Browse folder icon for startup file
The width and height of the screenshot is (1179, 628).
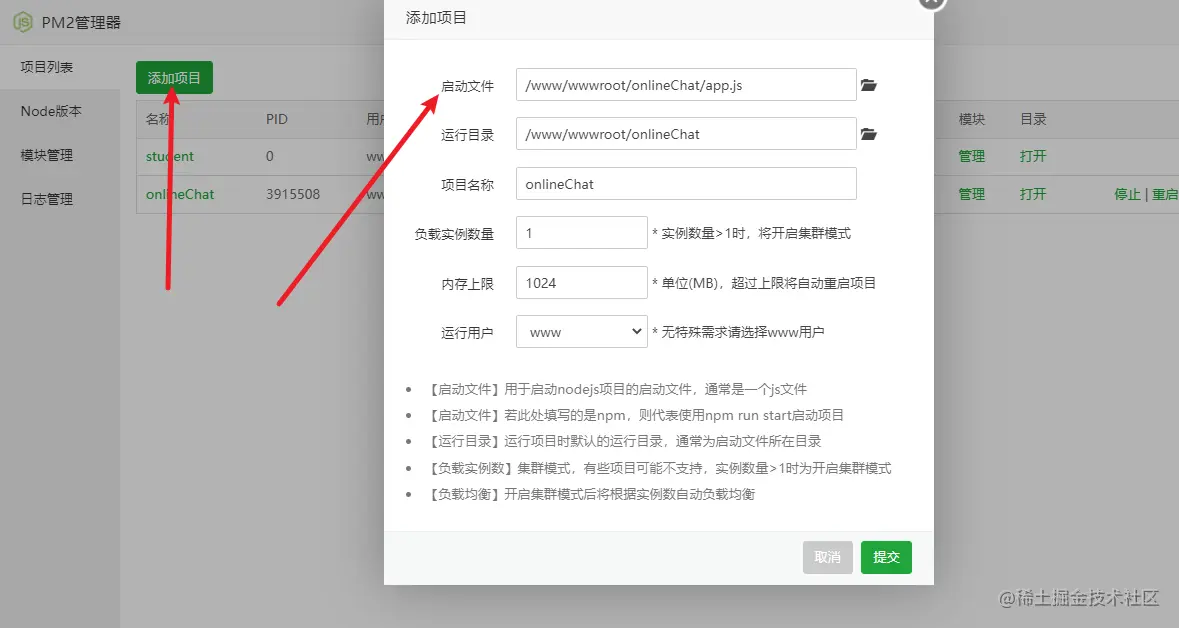868,85
